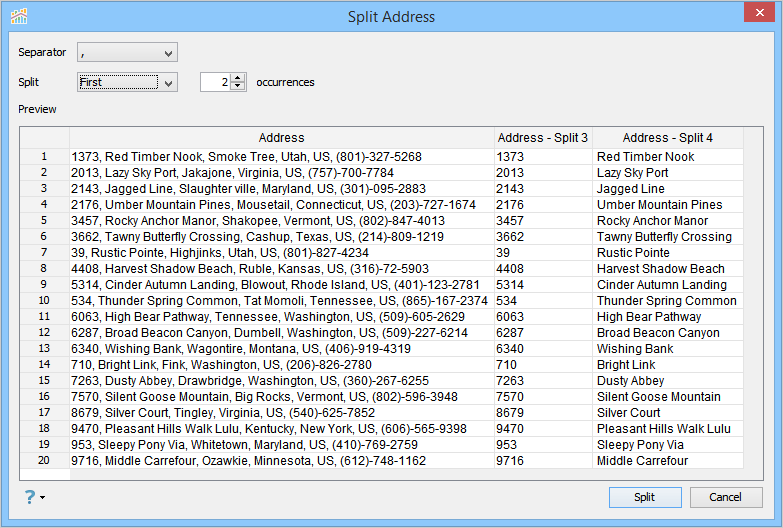The image size is (783, 528).
Task: Select row number 10 header
Action: pyautogui.click(x=44, y=301)
